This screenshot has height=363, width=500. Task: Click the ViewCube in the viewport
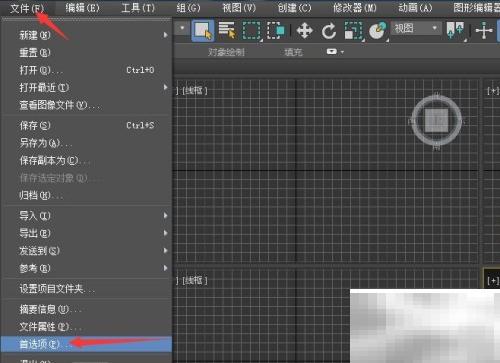(436, 120)
